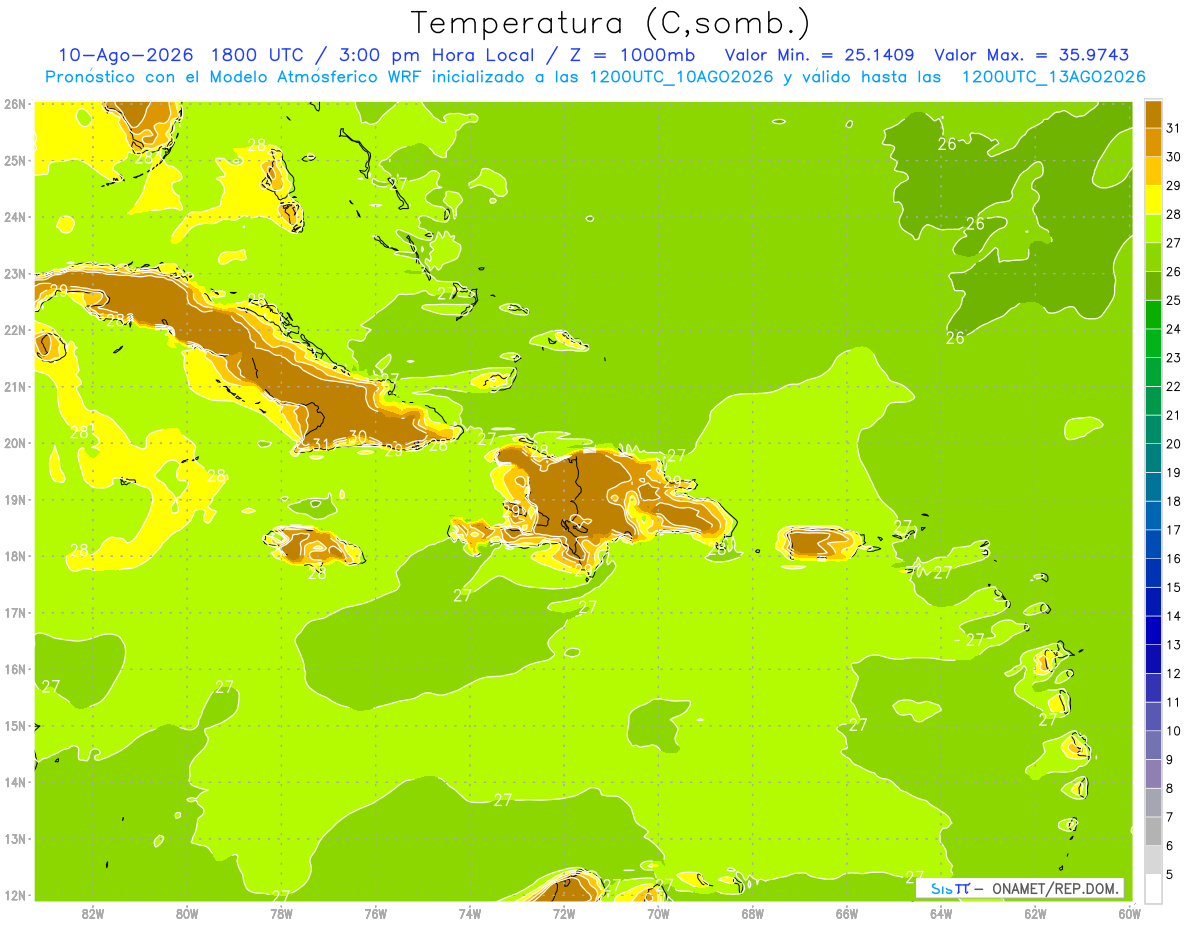
Task: Click the 68W longitude axis label
Action: pyautogui.click(x=752, y=913)
